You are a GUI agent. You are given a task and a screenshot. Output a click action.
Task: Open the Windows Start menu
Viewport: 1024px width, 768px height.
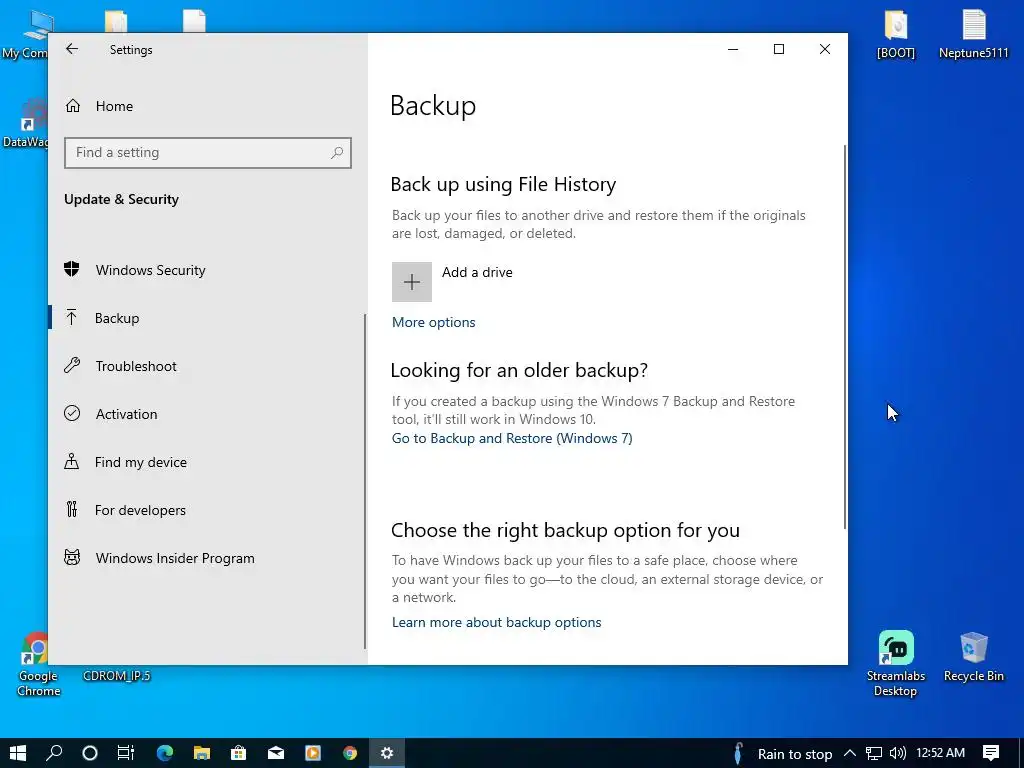[18, 753]
